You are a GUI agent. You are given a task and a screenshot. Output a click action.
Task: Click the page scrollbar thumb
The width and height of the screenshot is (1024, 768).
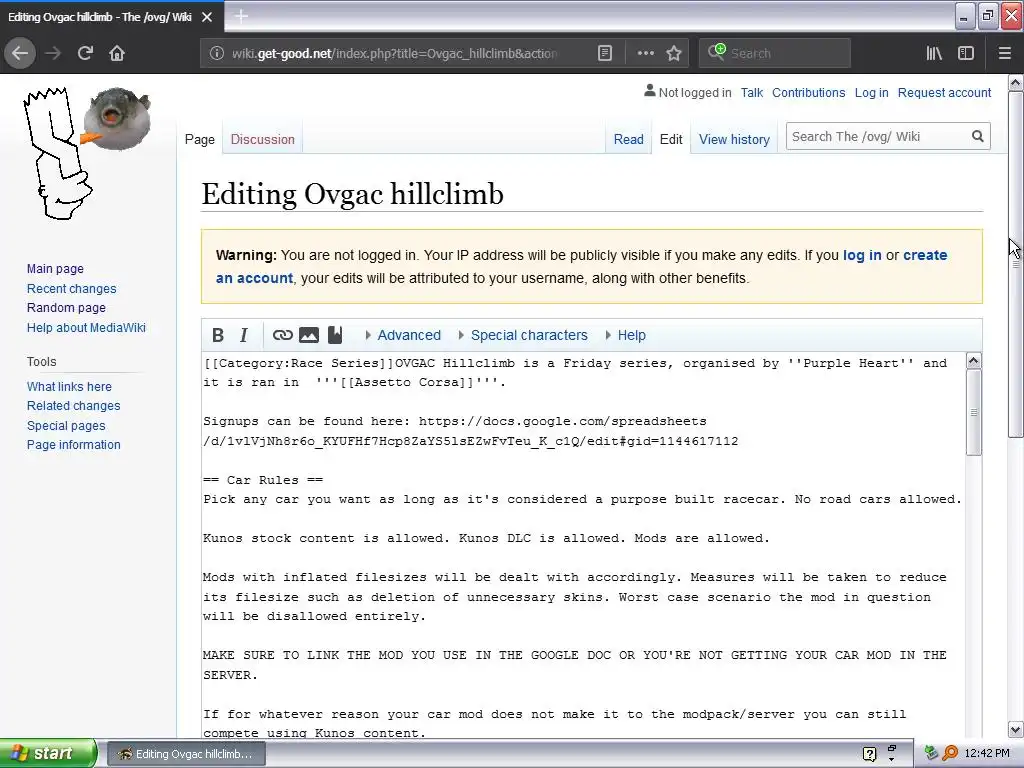(1016, 264)
